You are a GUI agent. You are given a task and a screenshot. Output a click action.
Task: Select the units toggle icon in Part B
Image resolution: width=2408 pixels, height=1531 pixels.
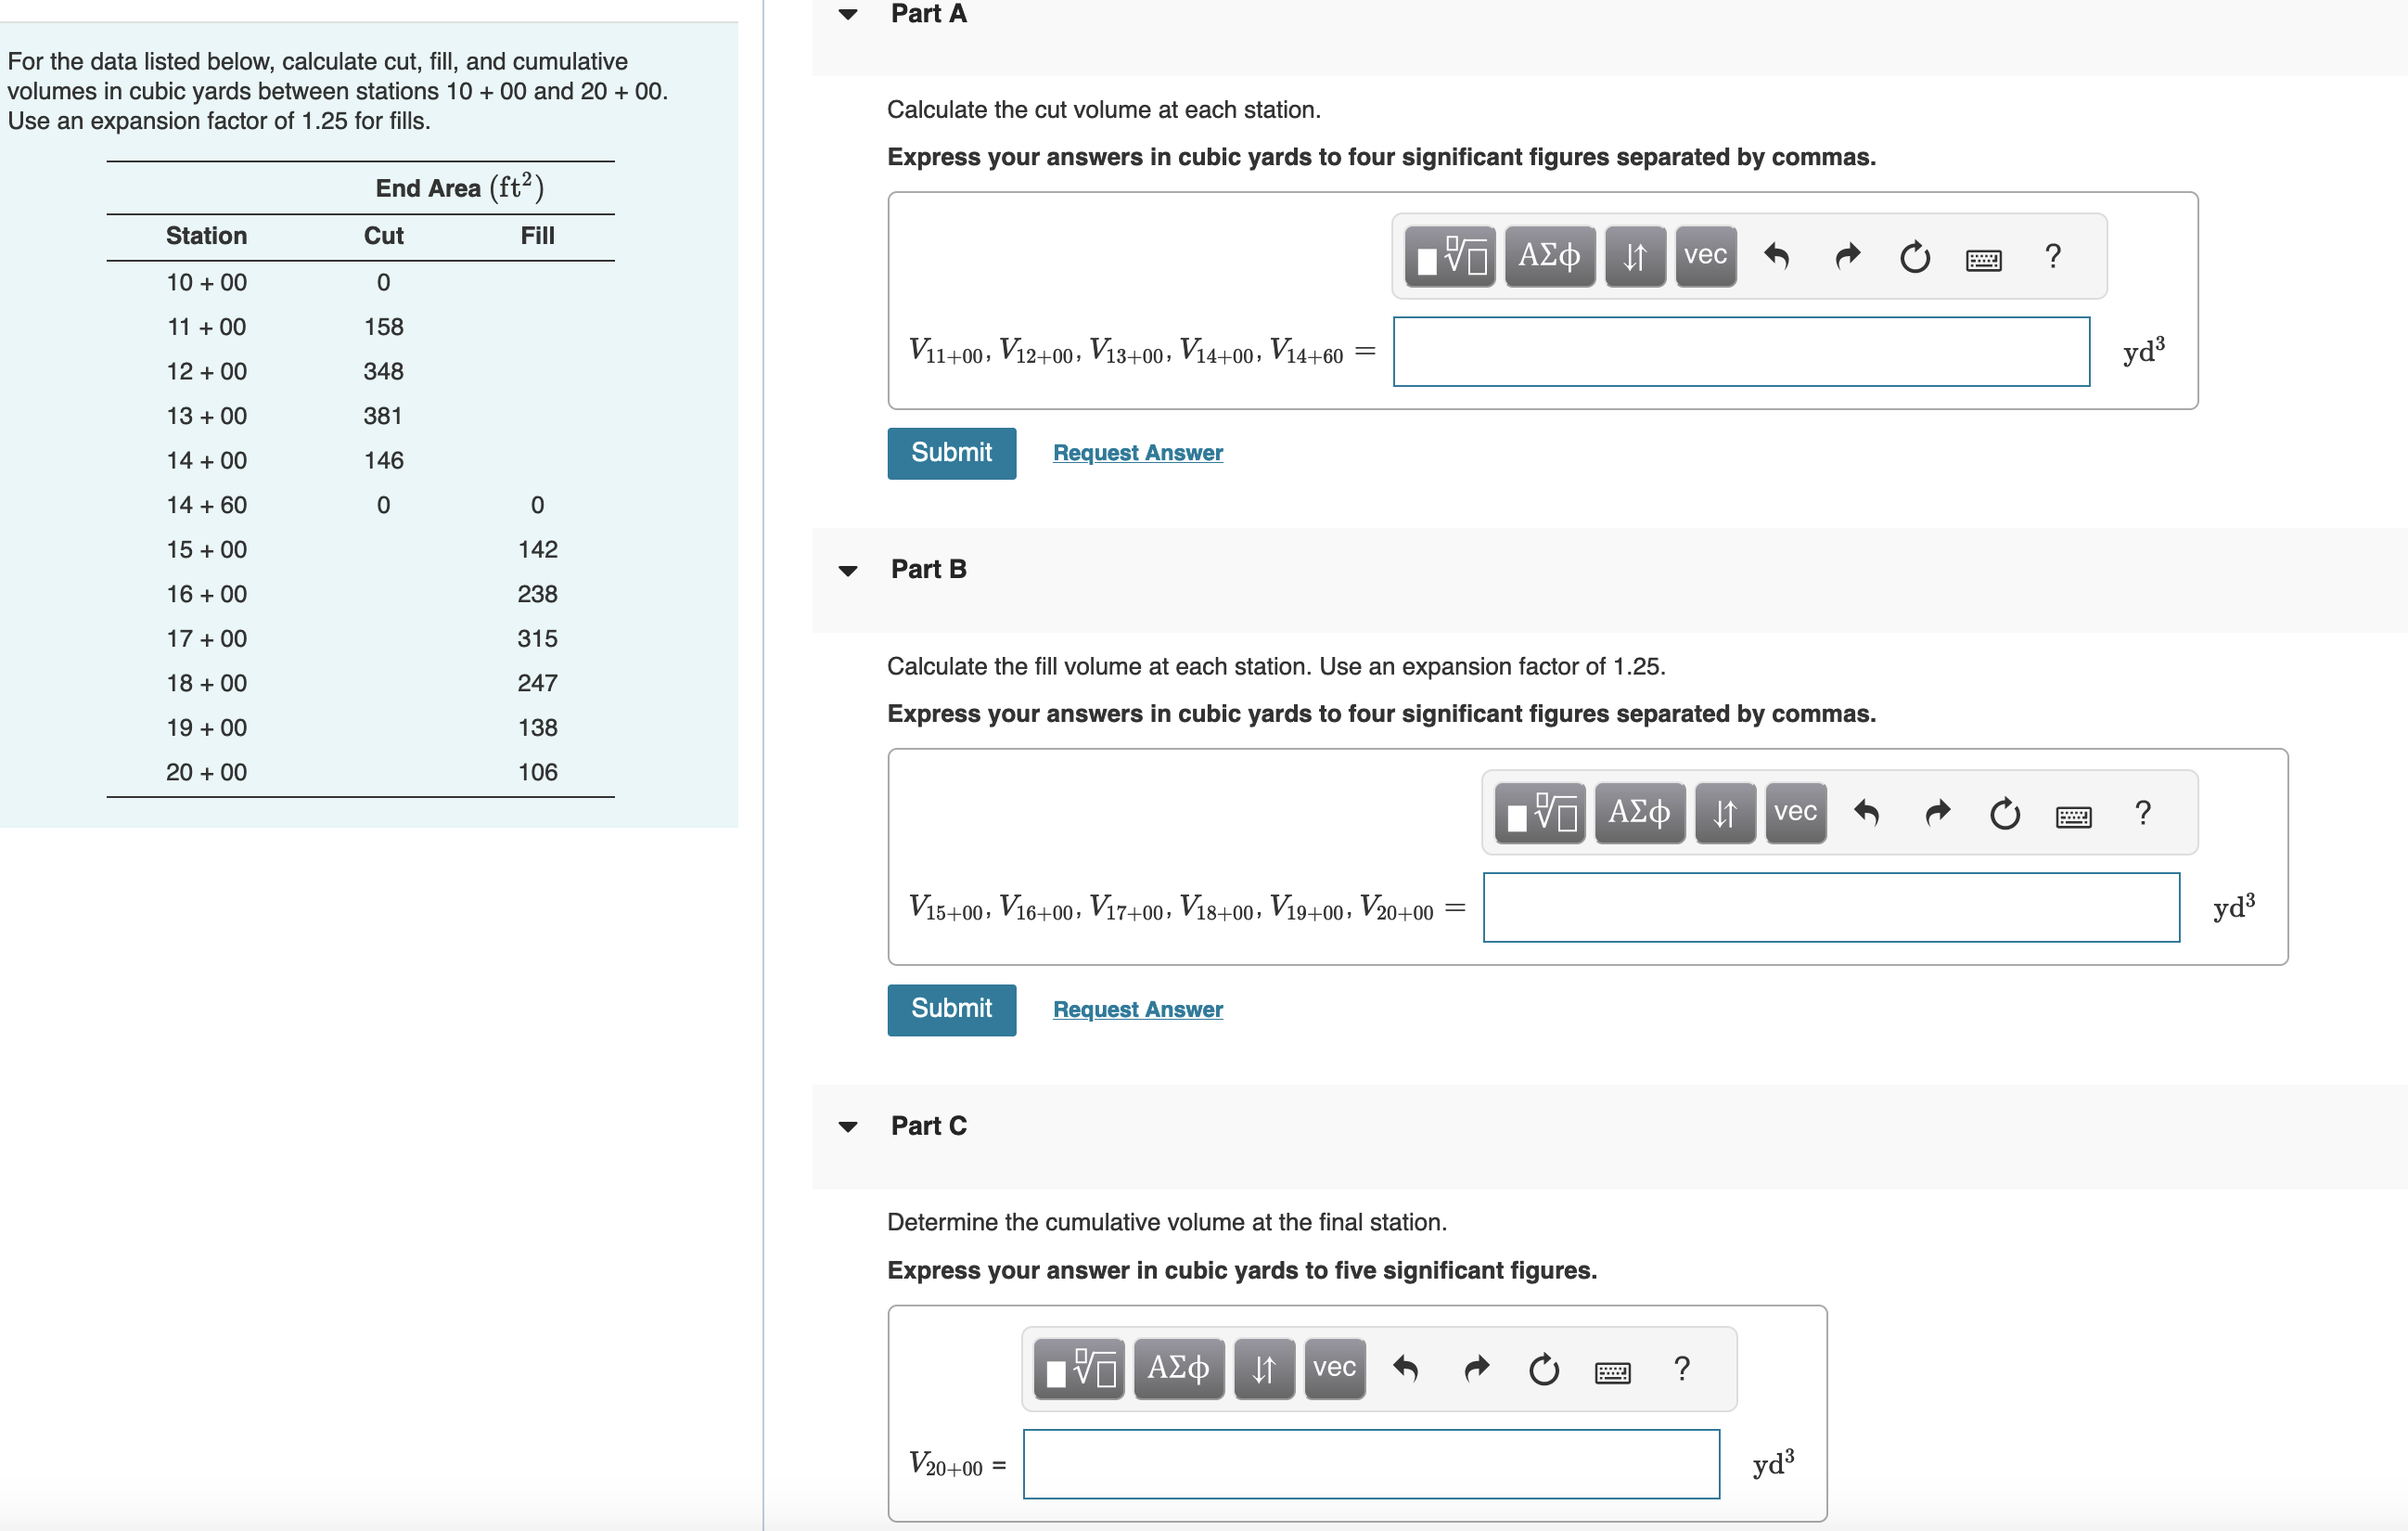(1725, 813)
